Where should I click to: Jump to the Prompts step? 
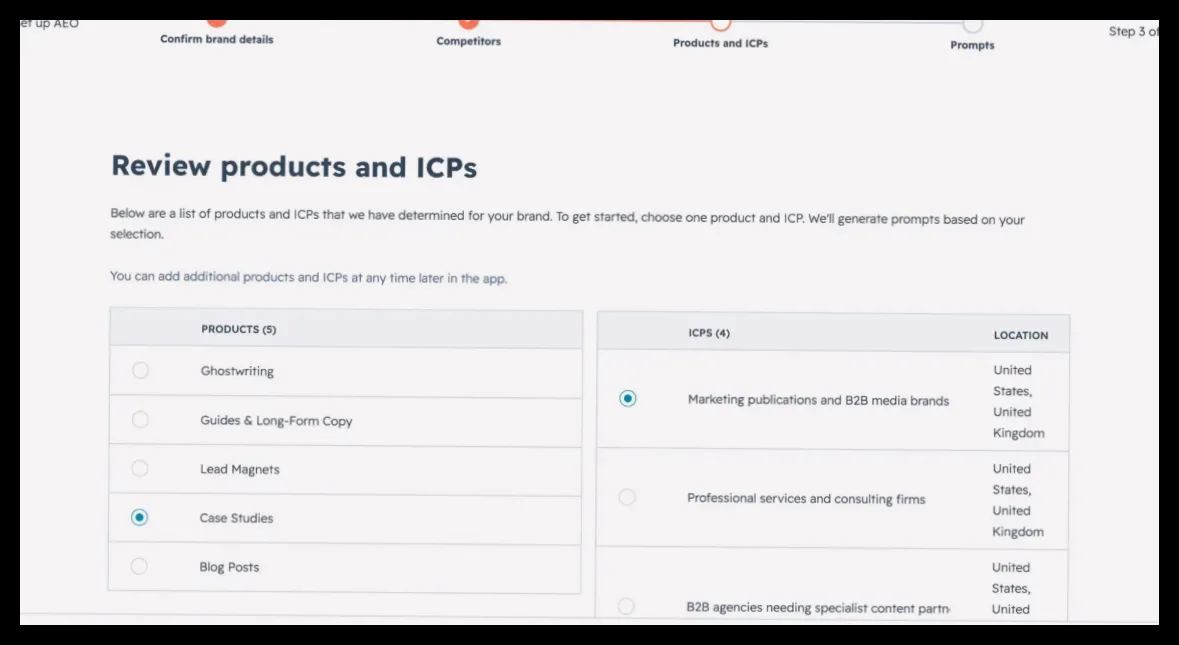[972, 45]
